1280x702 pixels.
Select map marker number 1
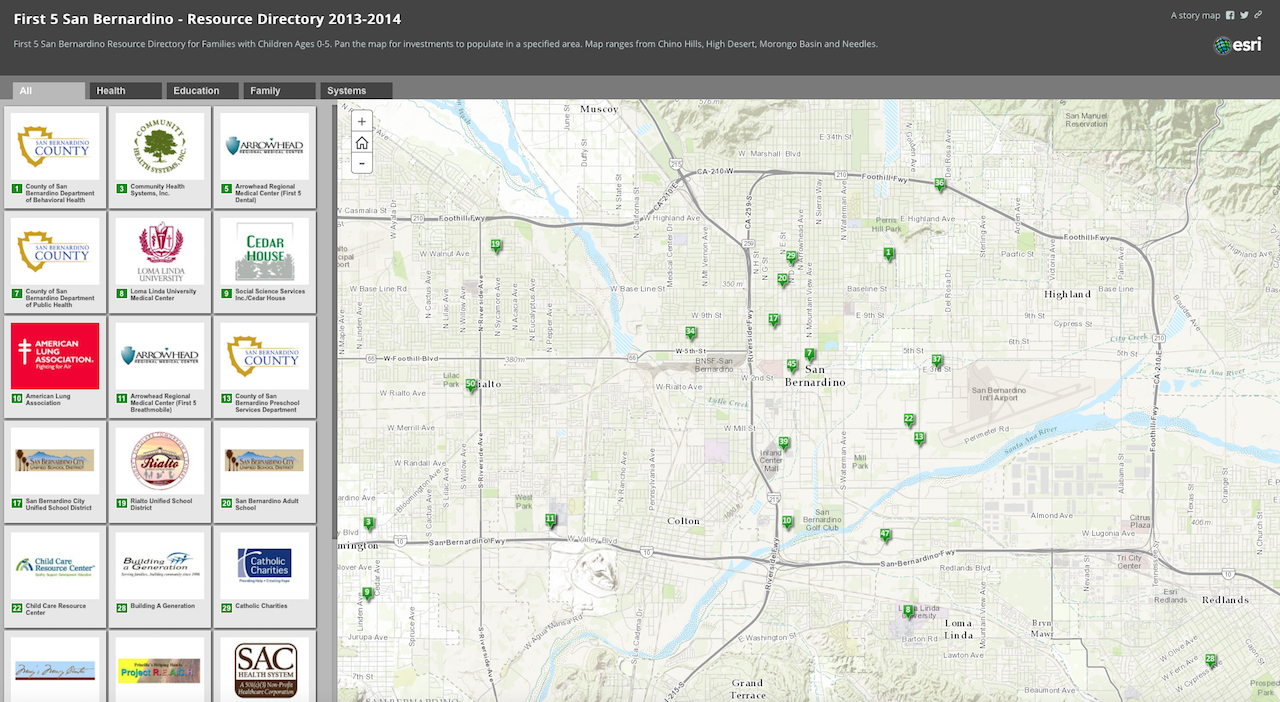(x=888, y=254)
